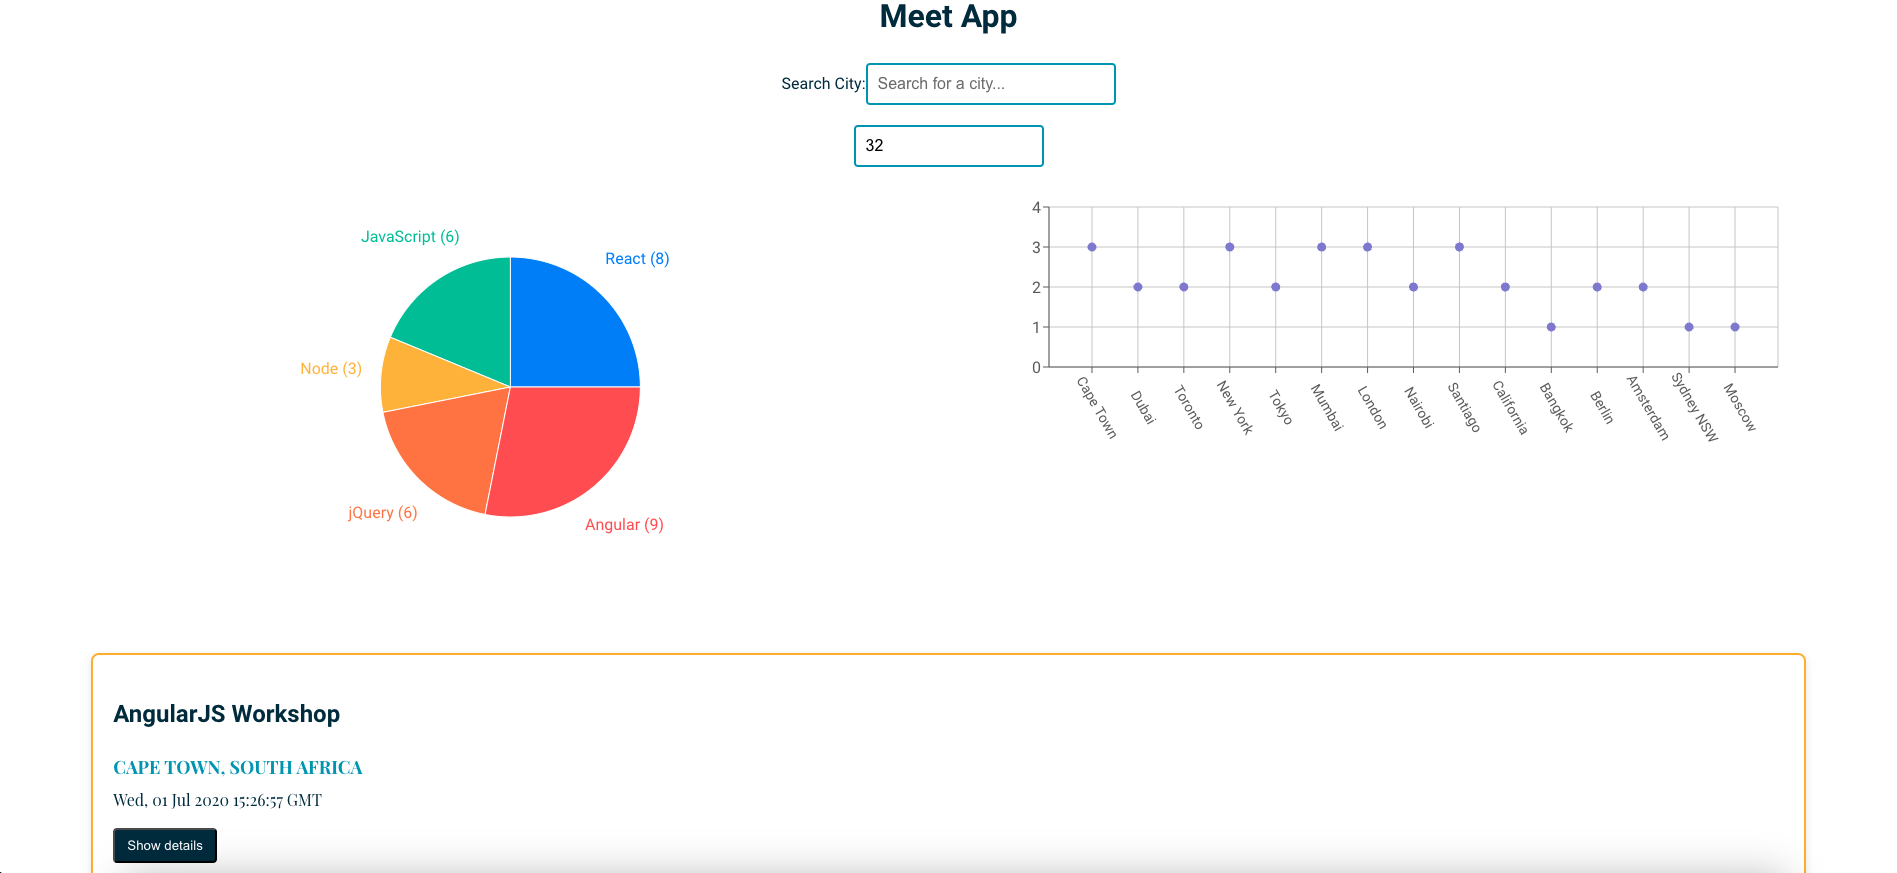Click the AngularJS Workshop event title
The width and height of the screenshot is (1897, 873).
(x=227, y=714)
